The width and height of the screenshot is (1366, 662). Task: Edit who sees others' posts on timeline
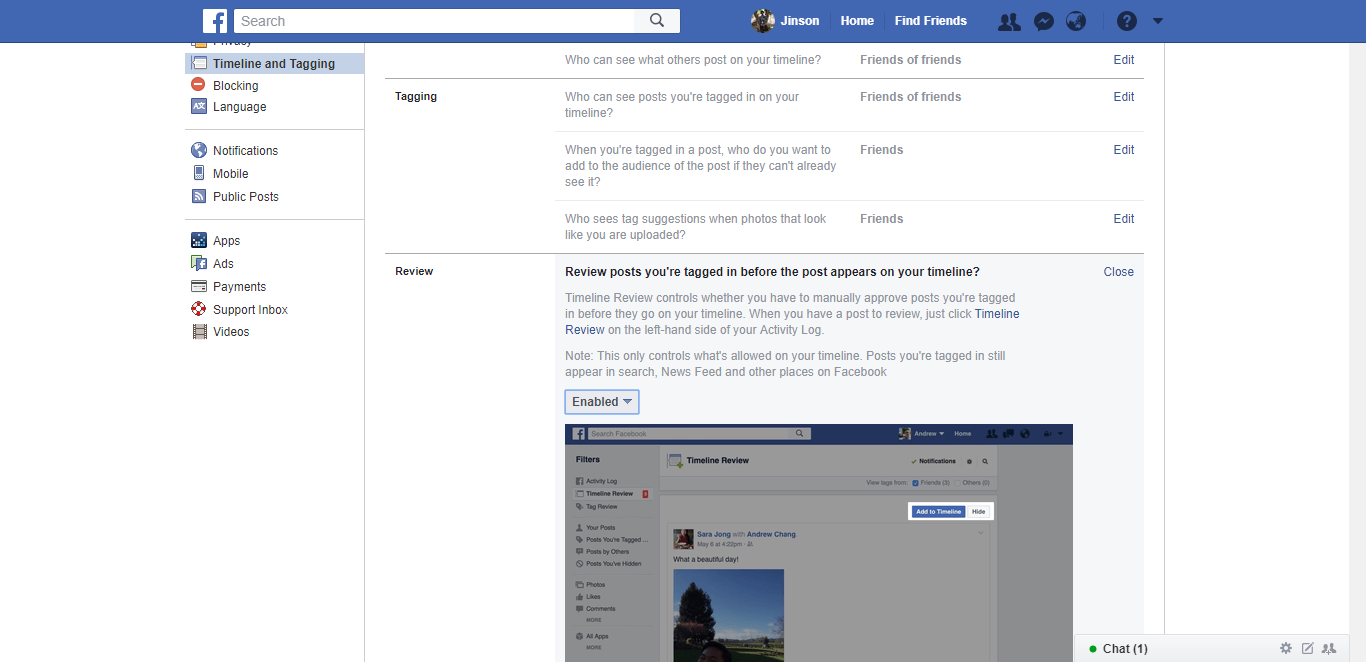tap(1124, 60)
